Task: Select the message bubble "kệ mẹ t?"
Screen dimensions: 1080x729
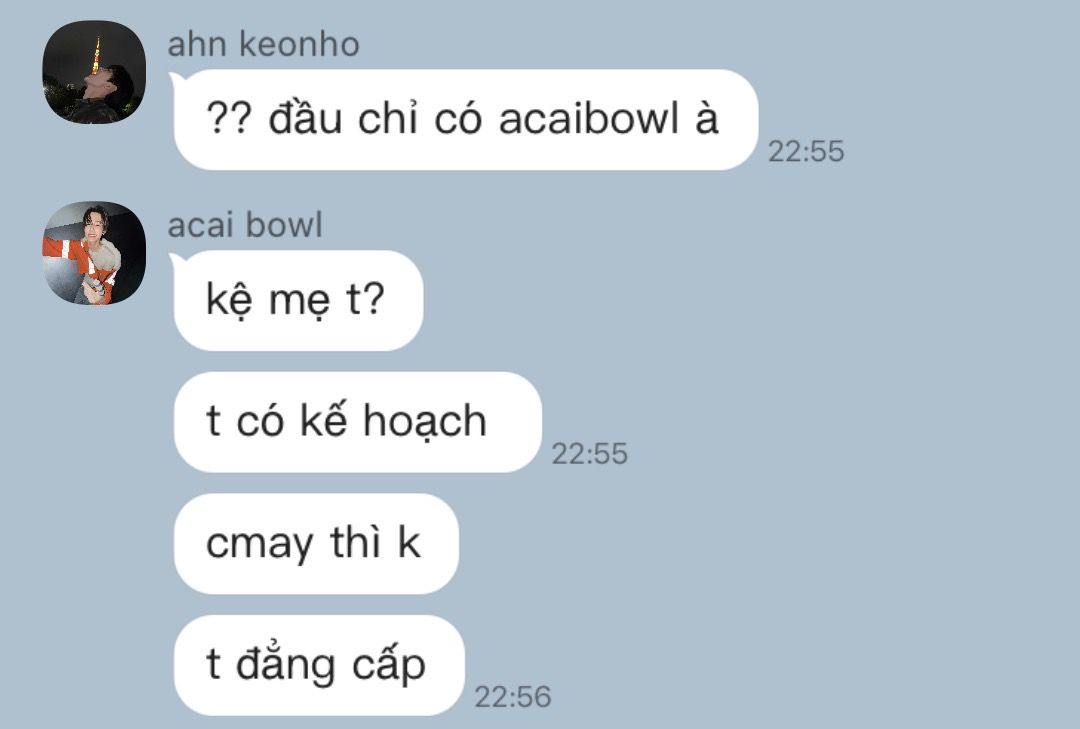Action: point(298,300)
